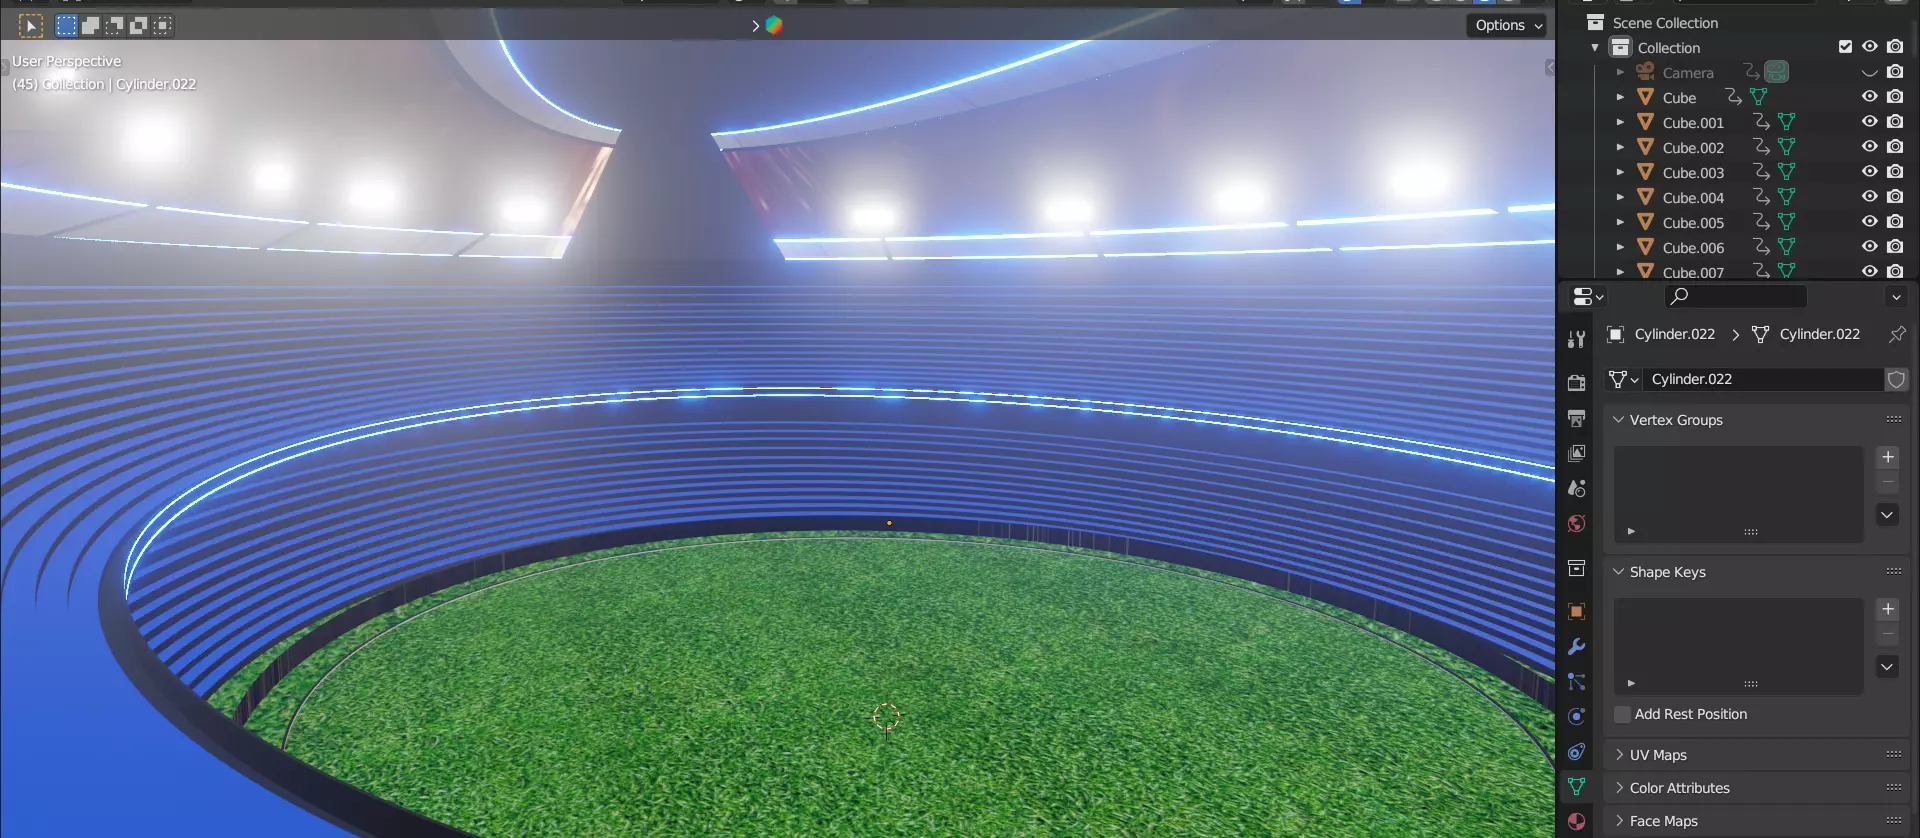Open the Properties editor type dropdown
Viewport: 1920px width, 838px height.
coord(1588,297)
